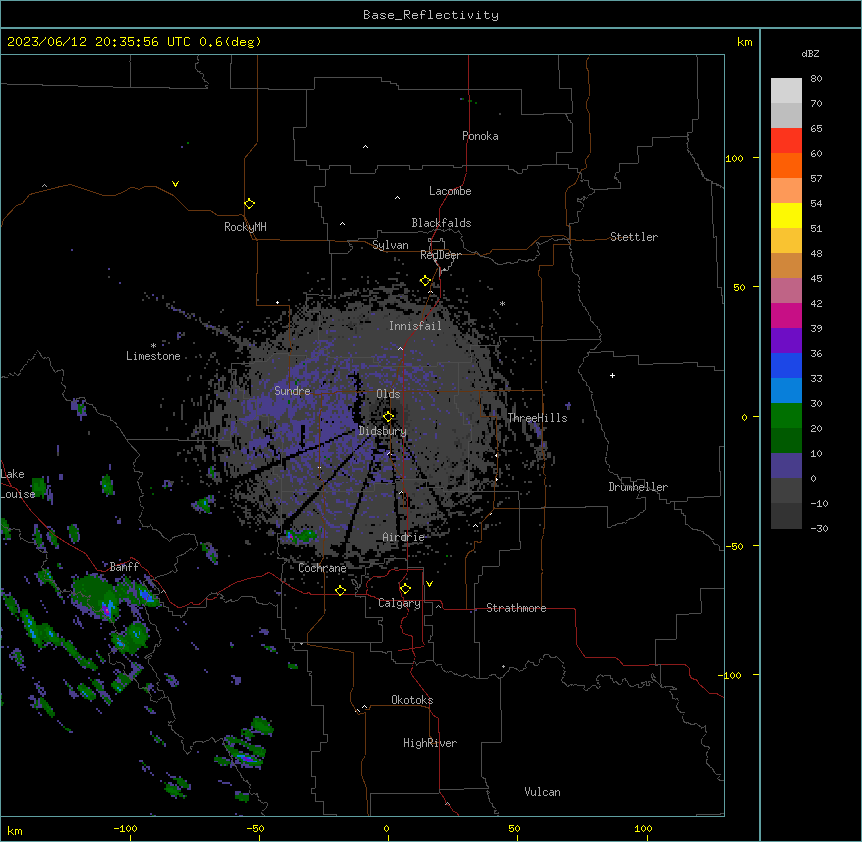The height and width of the screenshot is (842, 862).
Task: Click the HighRiver label
Action: tap(430, 743)
